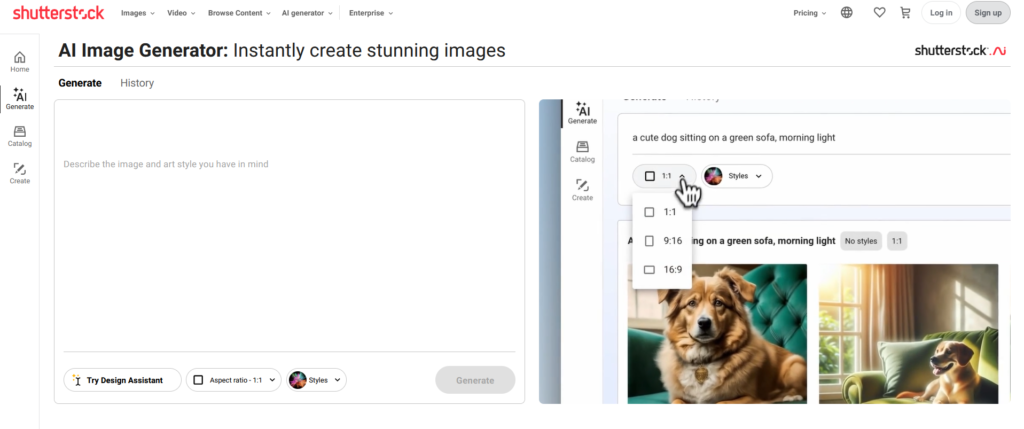The width and height of the screenshot is (1024, 429).
Task: Expand the Browse Content menu
Action: click(239, 13)
